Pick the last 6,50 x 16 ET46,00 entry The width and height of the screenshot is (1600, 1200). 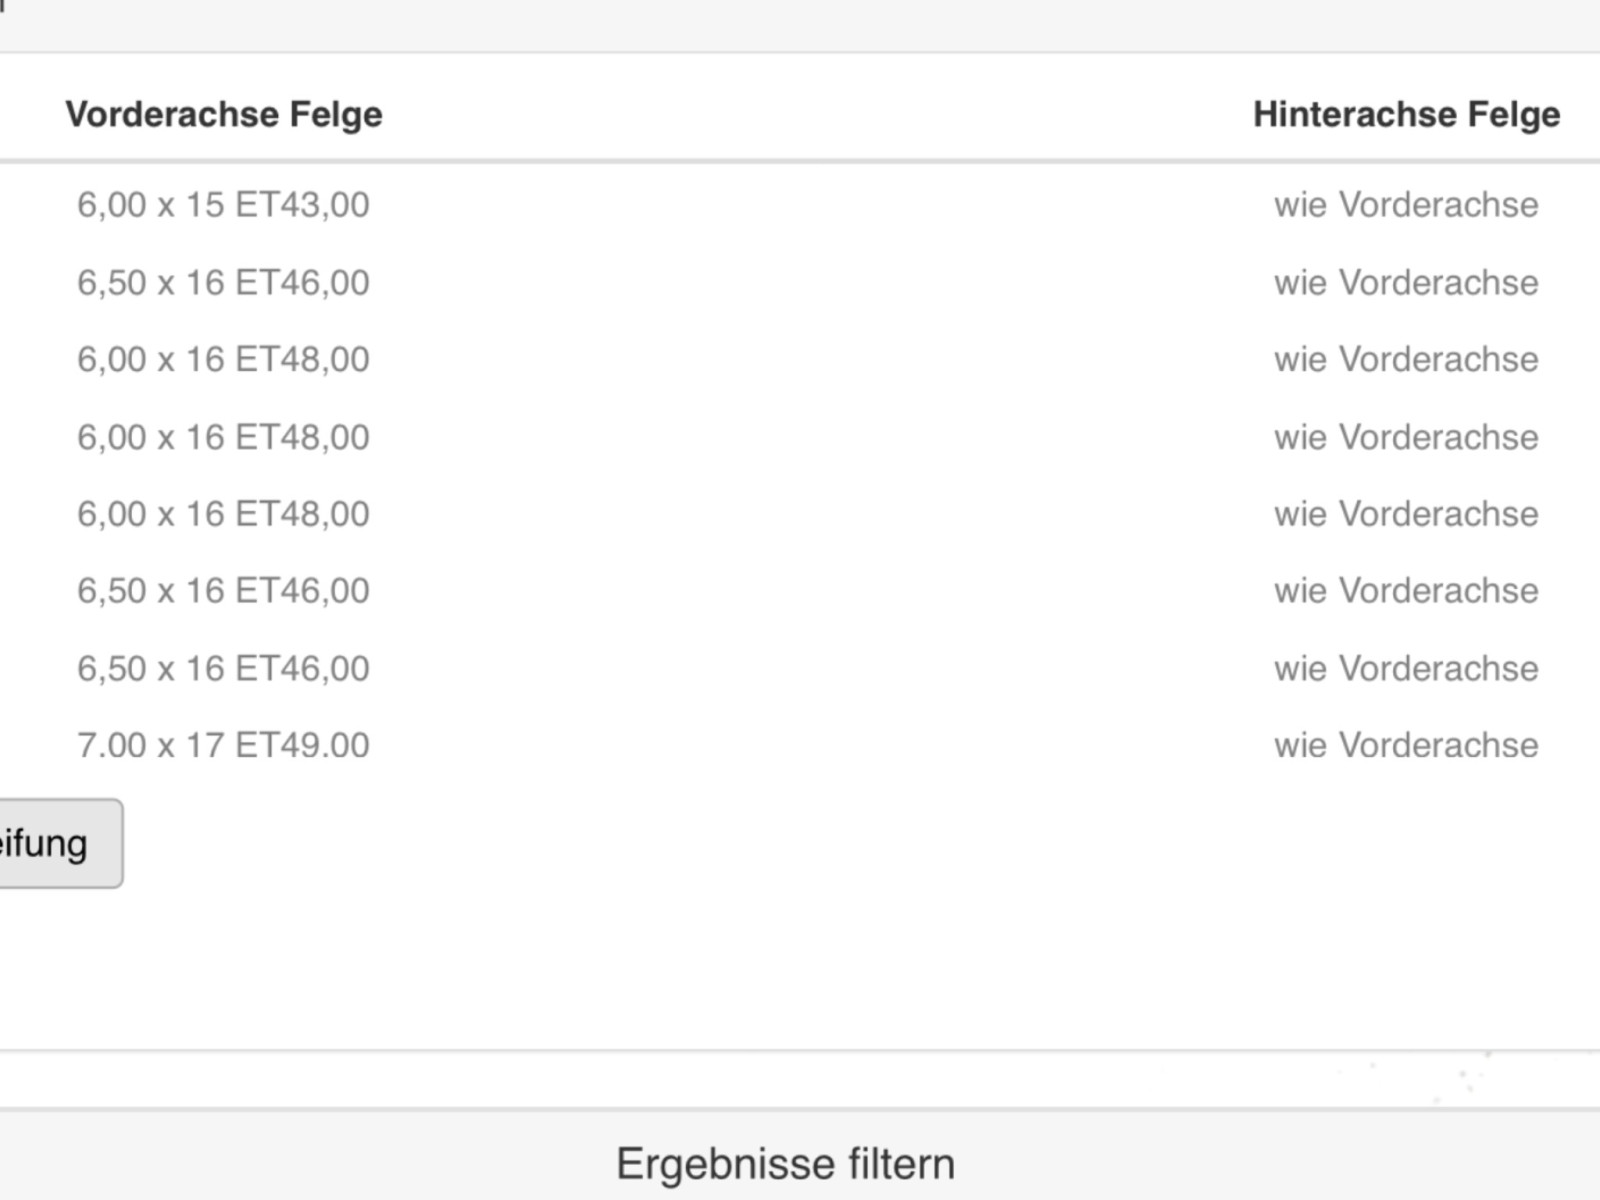223,668
